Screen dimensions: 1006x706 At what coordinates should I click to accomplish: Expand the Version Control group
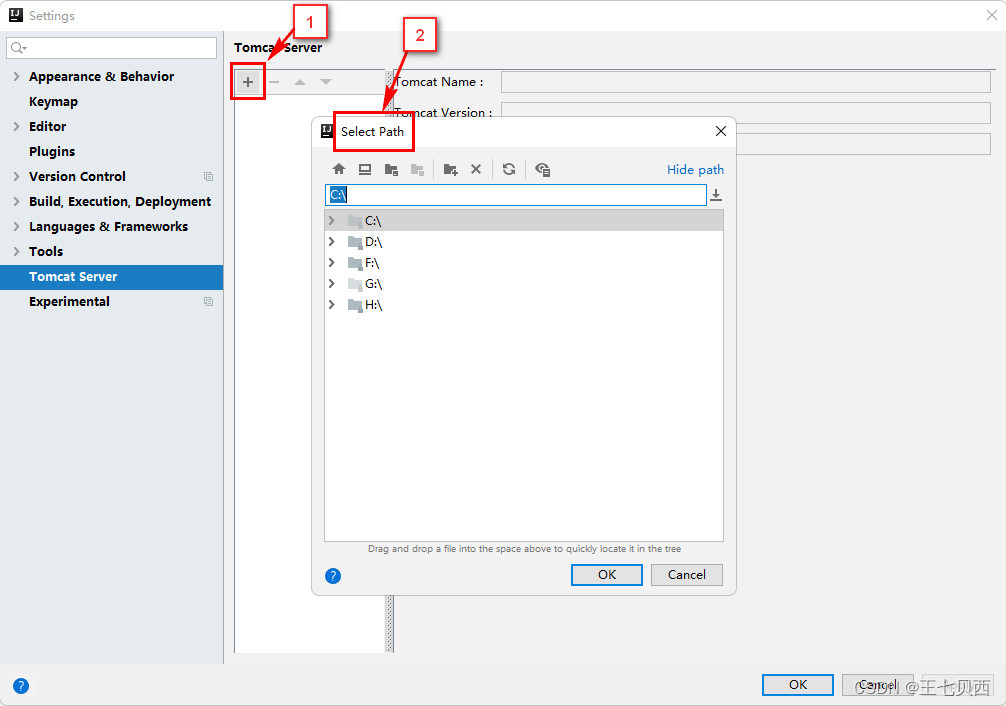click(17, 176)
